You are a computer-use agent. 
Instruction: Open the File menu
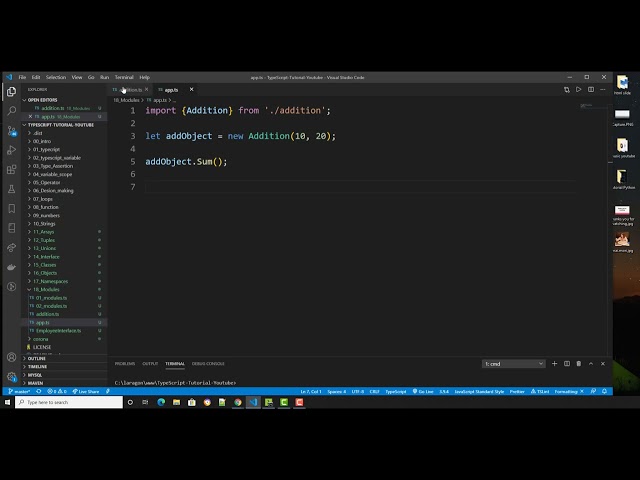coord(22,77)
